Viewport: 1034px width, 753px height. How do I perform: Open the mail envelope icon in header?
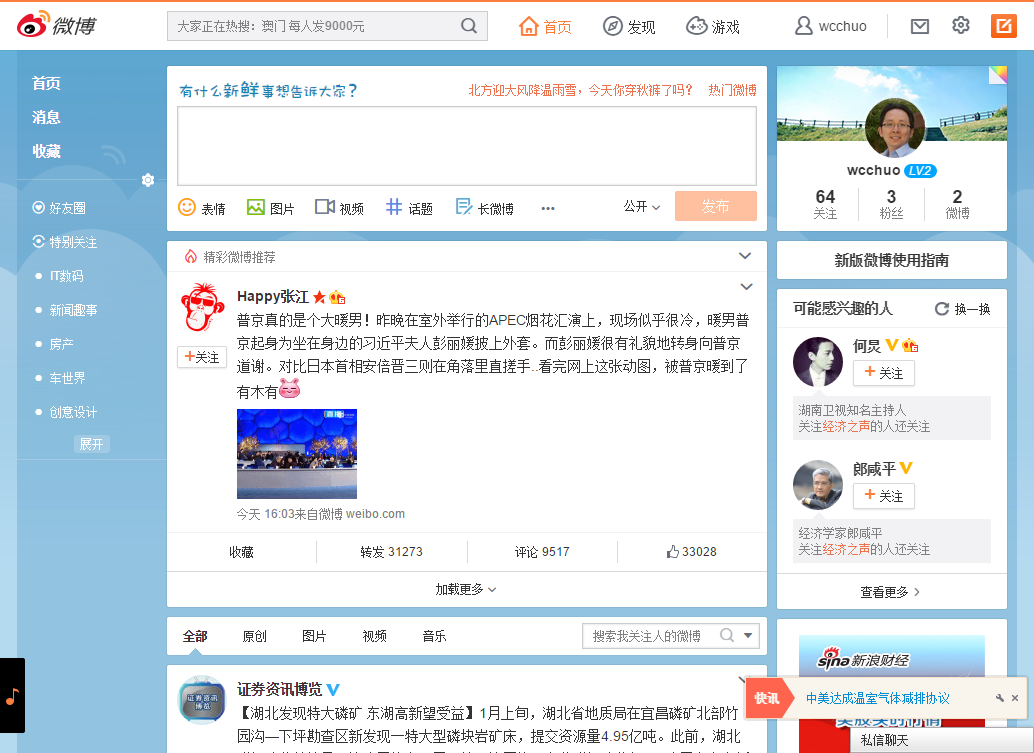(919, 26)
